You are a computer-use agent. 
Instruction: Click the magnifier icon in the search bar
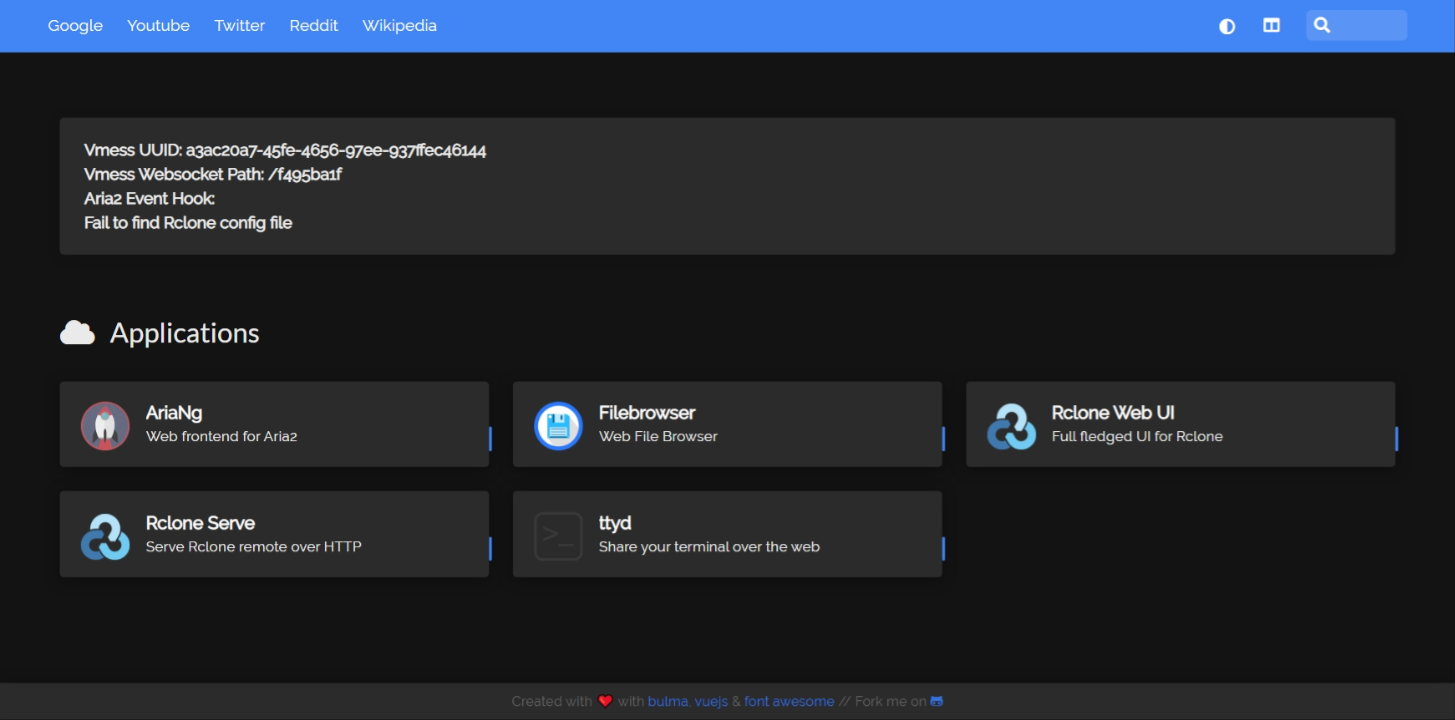1322,24
